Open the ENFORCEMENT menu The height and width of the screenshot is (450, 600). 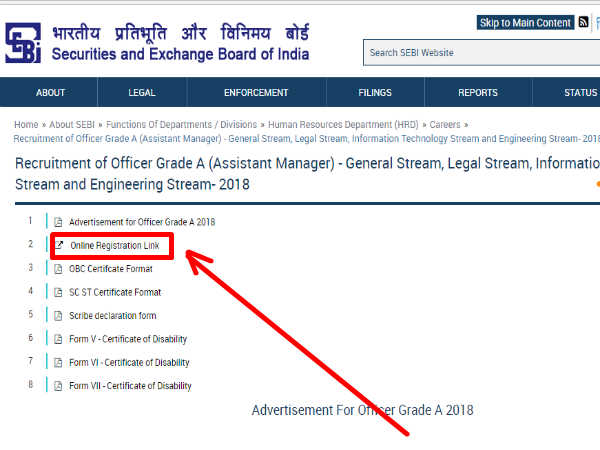[256, 93]
